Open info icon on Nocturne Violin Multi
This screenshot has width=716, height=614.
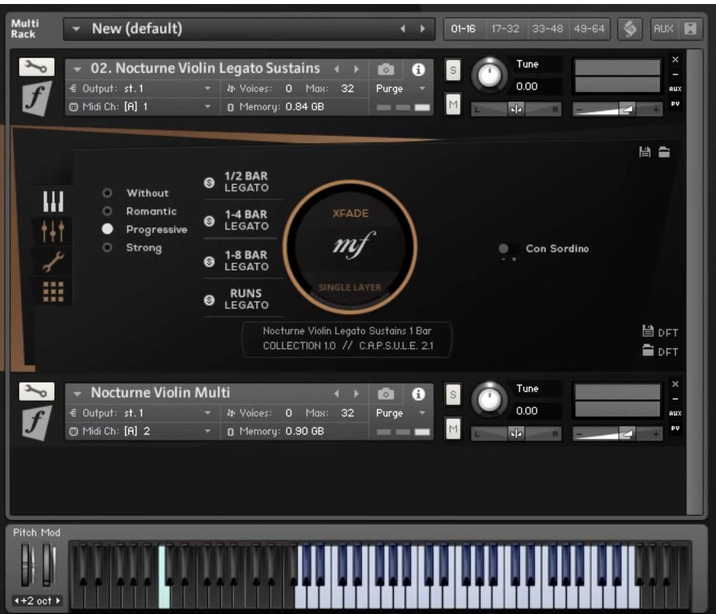tap(418, 394)
